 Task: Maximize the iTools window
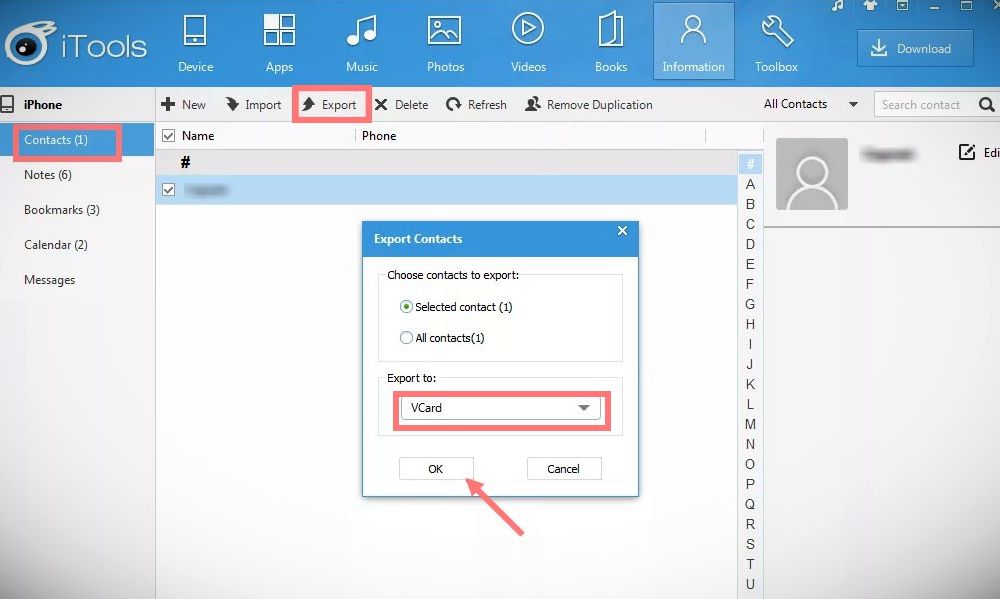[966, 6]
